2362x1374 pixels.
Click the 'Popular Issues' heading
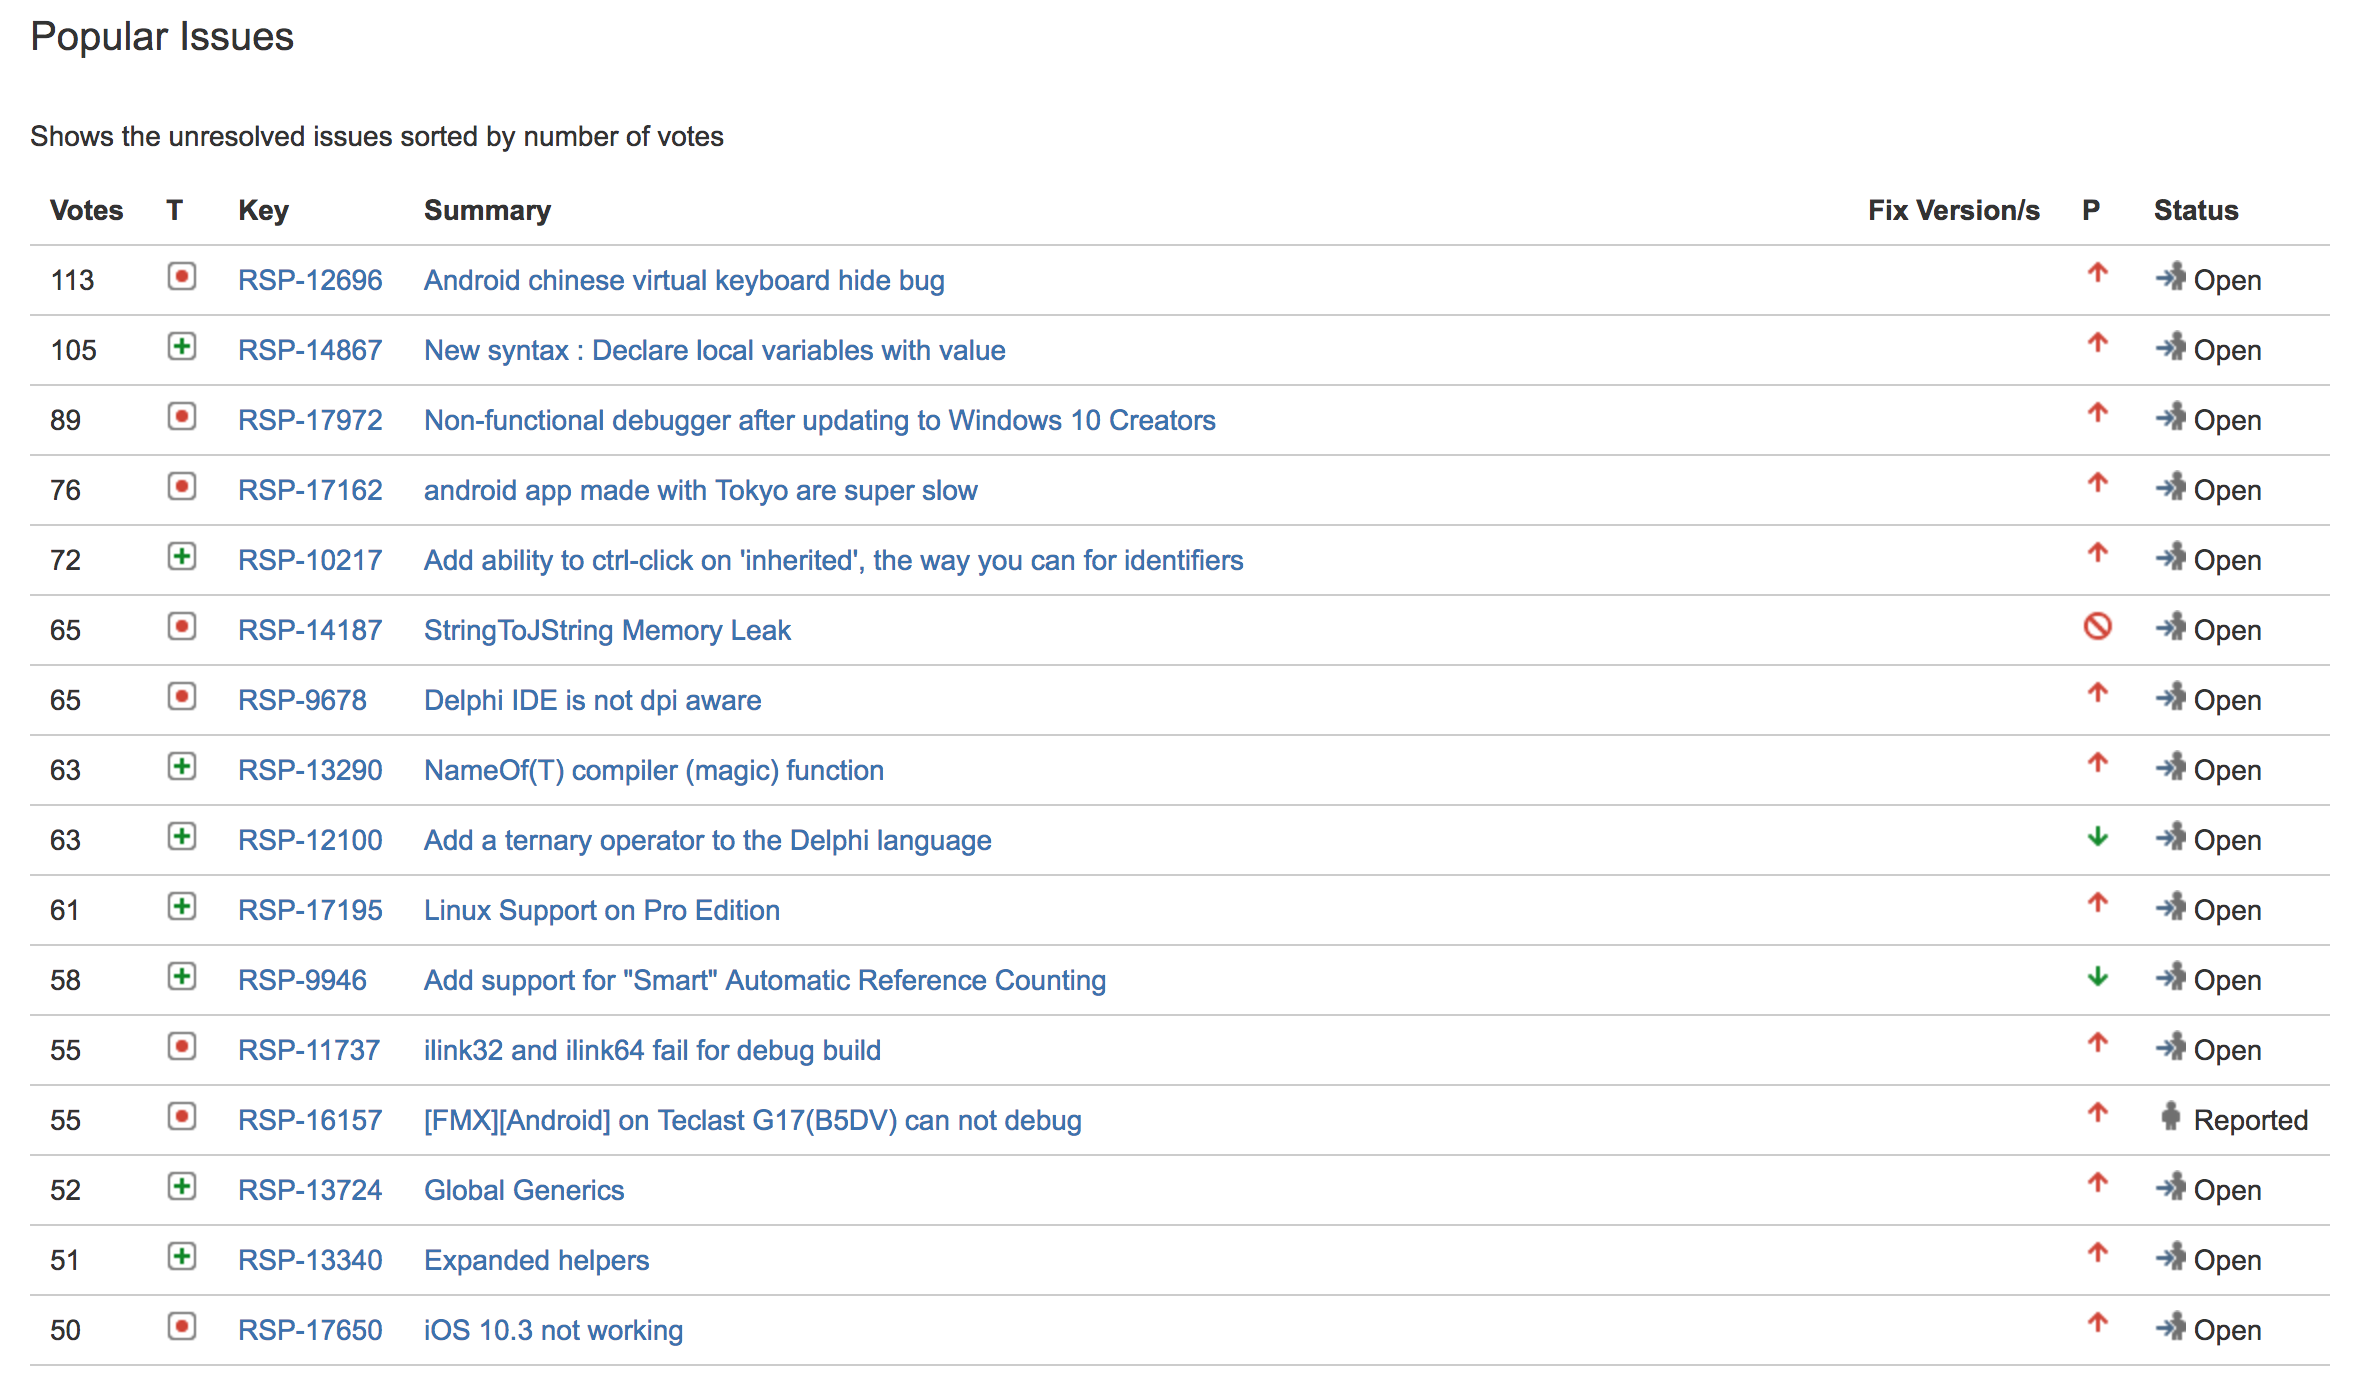click(x=162, y=37)
